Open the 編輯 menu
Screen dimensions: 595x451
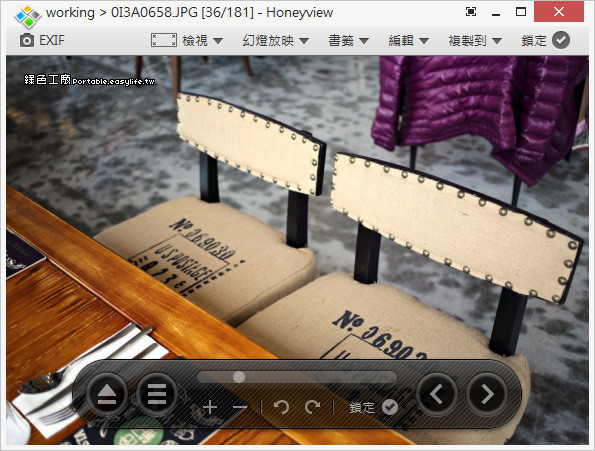click(x=408, y=40)
